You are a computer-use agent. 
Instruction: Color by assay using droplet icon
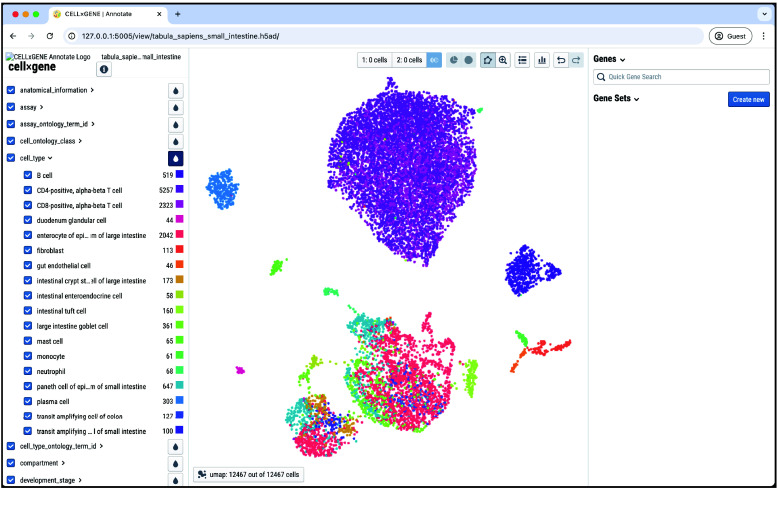[x=176, y=107]
